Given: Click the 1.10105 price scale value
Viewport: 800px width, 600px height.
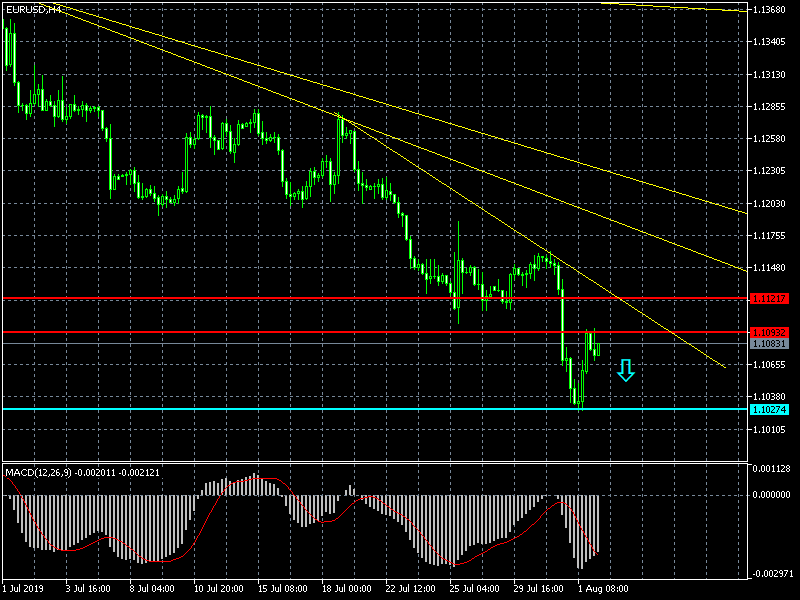Looking at the screenshot, I should [x=769, y=430].
